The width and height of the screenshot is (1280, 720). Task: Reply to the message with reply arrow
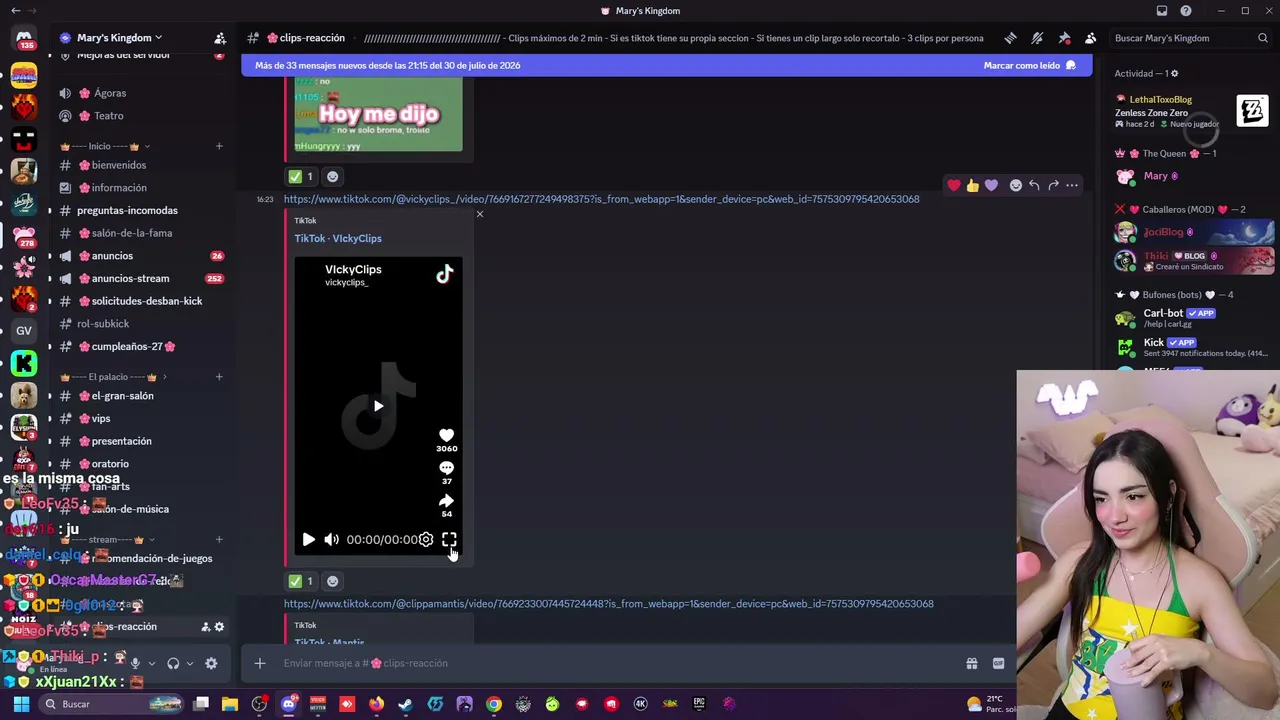pyautogui.click(x=1034, y=185)
